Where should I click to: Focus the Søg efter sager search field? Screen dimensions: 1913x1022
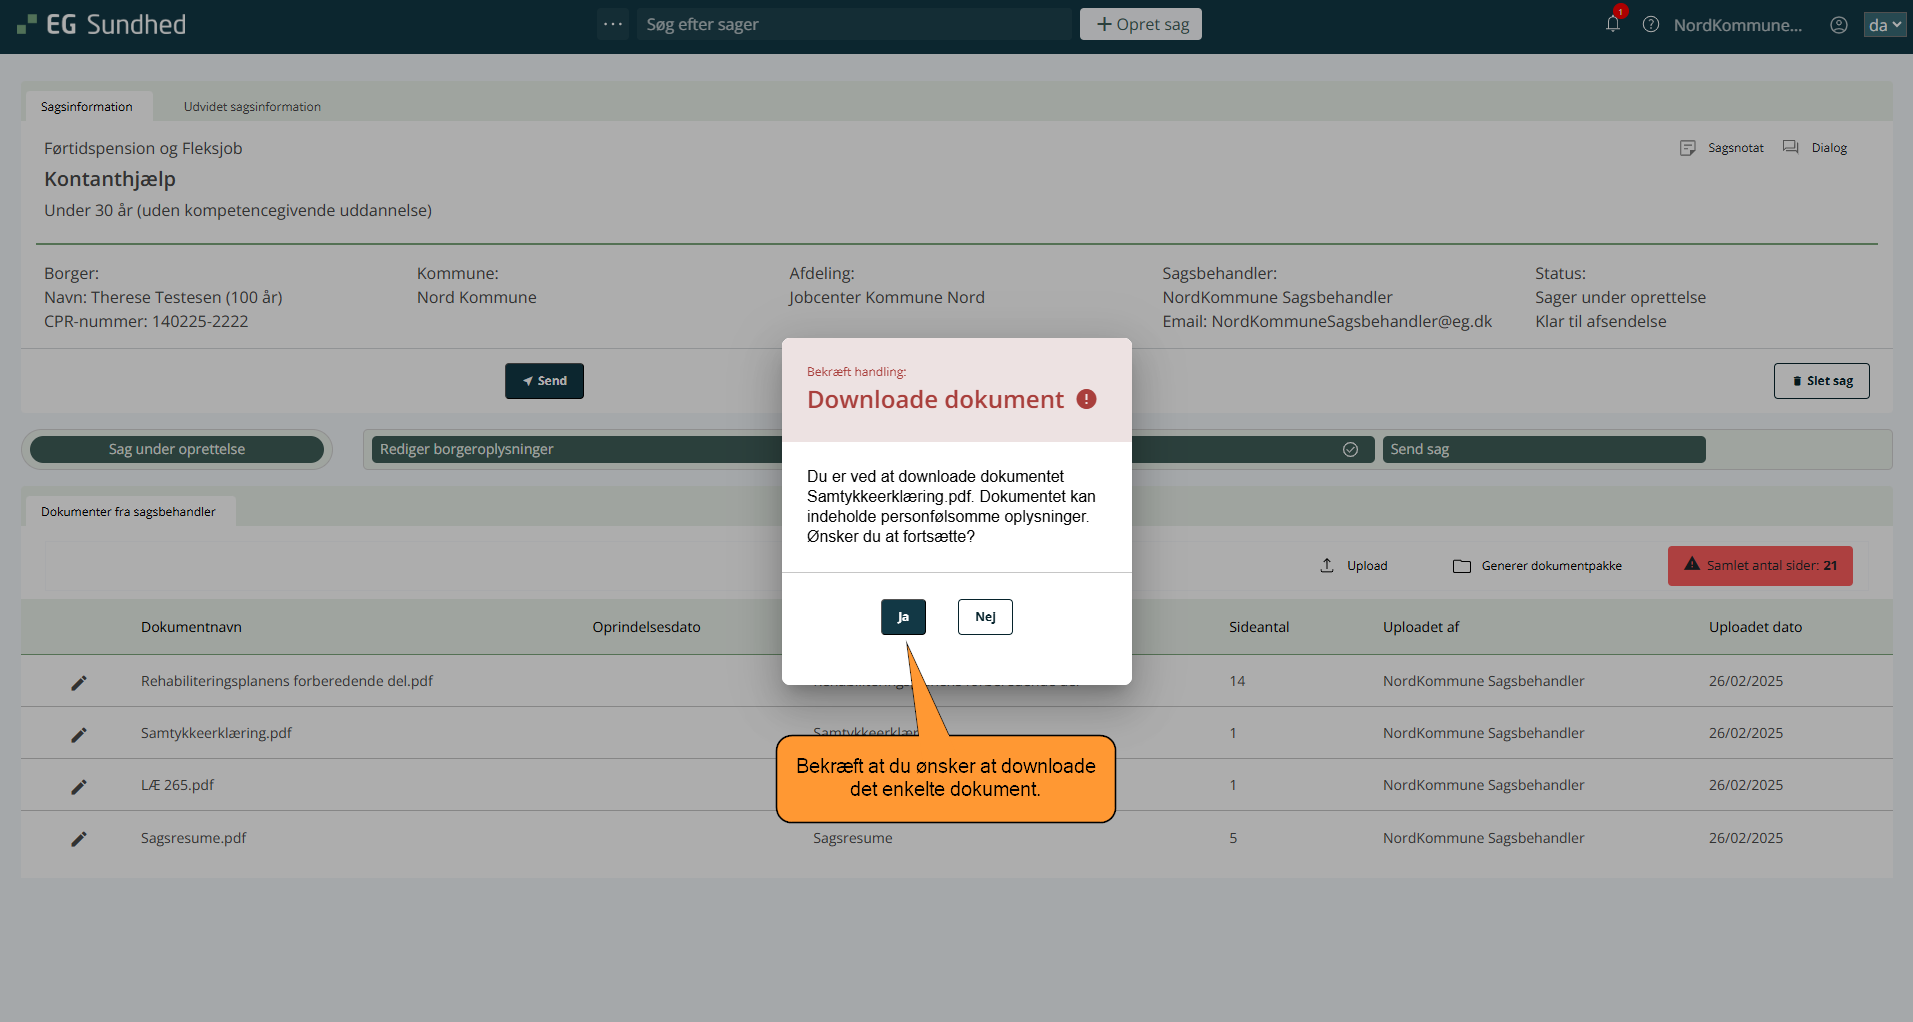click(x=853, y=24)
